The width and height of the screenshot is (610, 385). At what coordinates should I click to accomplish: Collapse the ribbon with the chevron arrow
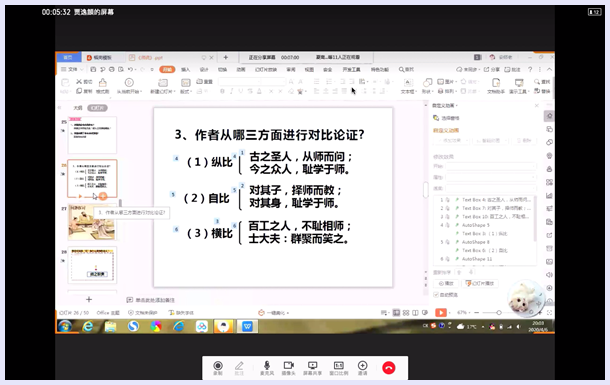(x=549, y=69)
